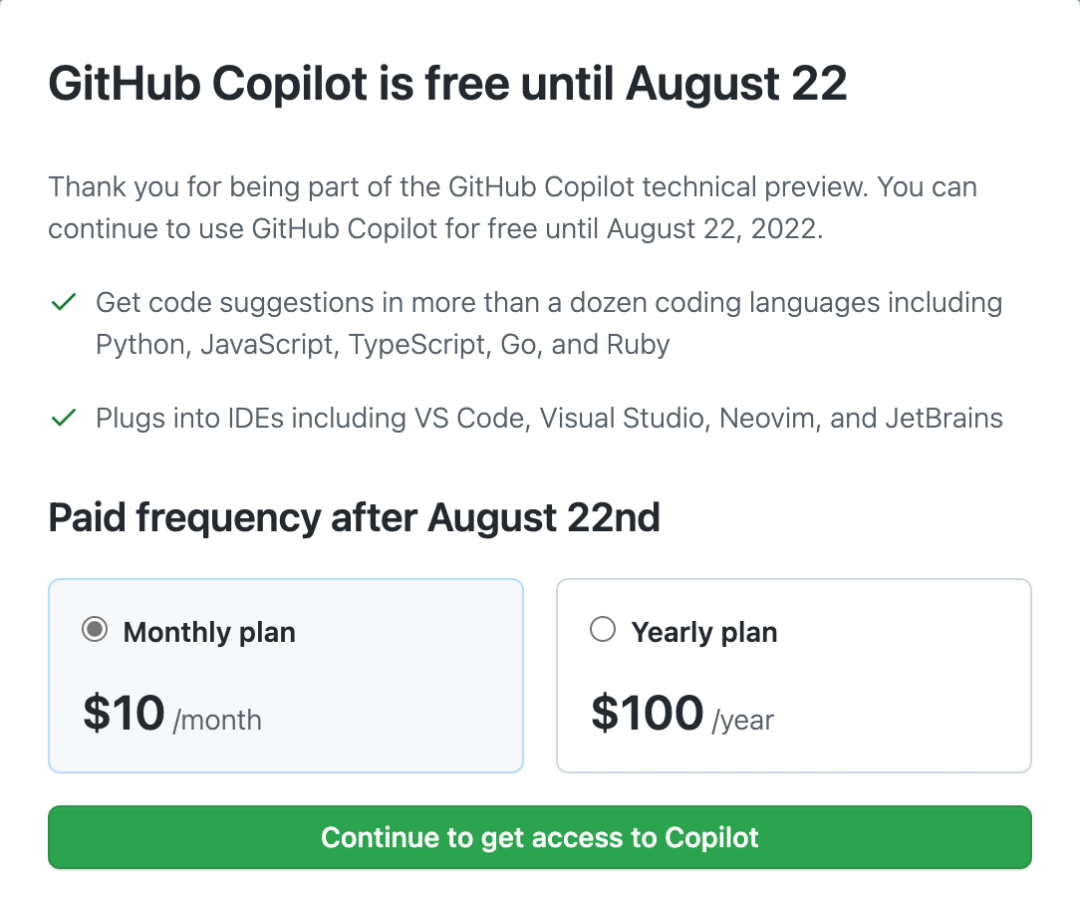
Task: Click the "/month" billing period text
Action: [x=217, y=720]
